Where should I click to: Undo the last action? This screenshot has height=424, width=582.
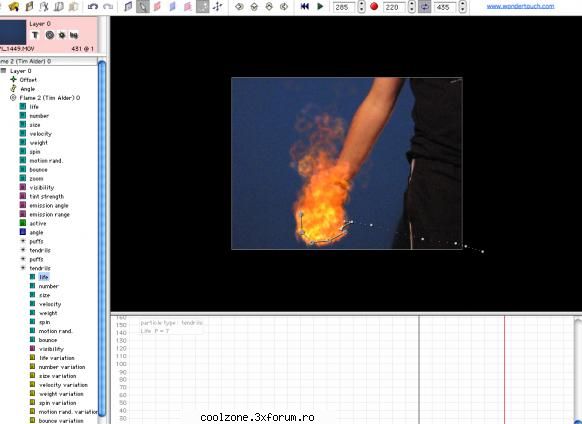93,6
